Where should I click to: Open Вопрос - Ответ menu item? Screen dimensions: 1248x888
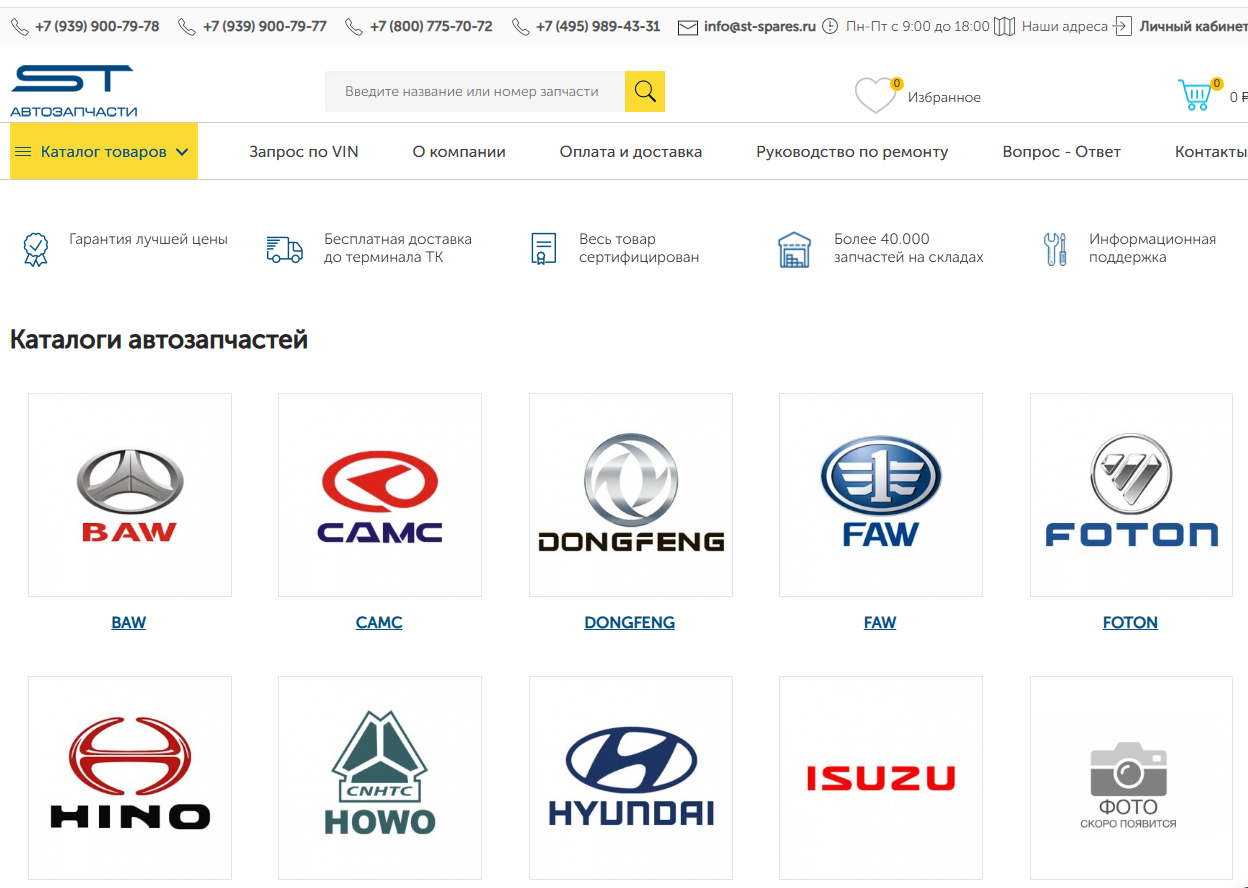[x=1062, y=152]
